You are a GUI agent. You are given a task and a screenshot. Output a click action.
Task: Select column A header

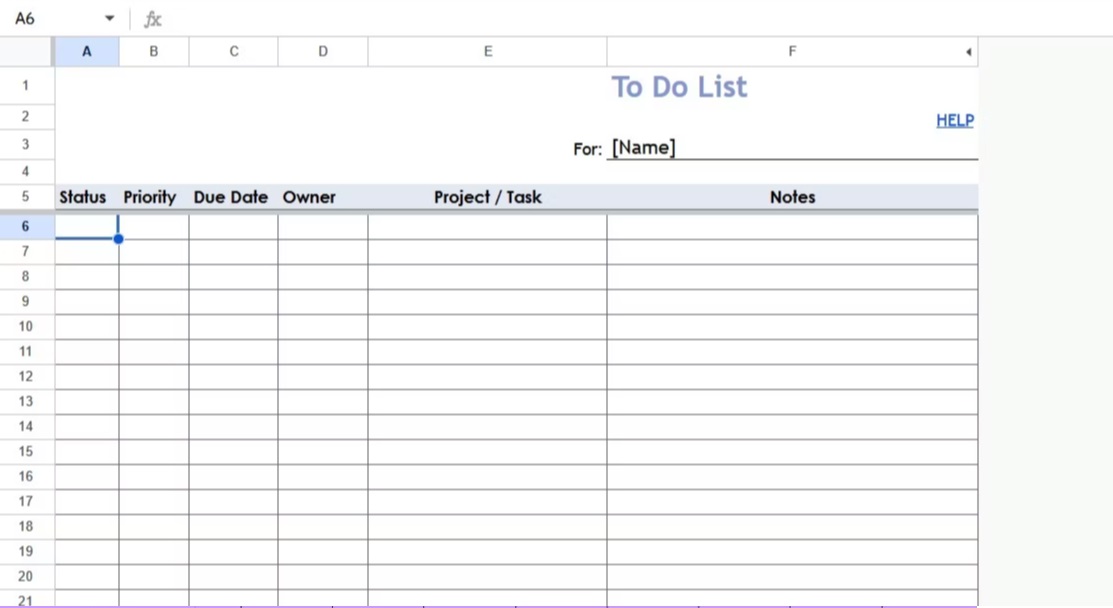coord(87,51)
